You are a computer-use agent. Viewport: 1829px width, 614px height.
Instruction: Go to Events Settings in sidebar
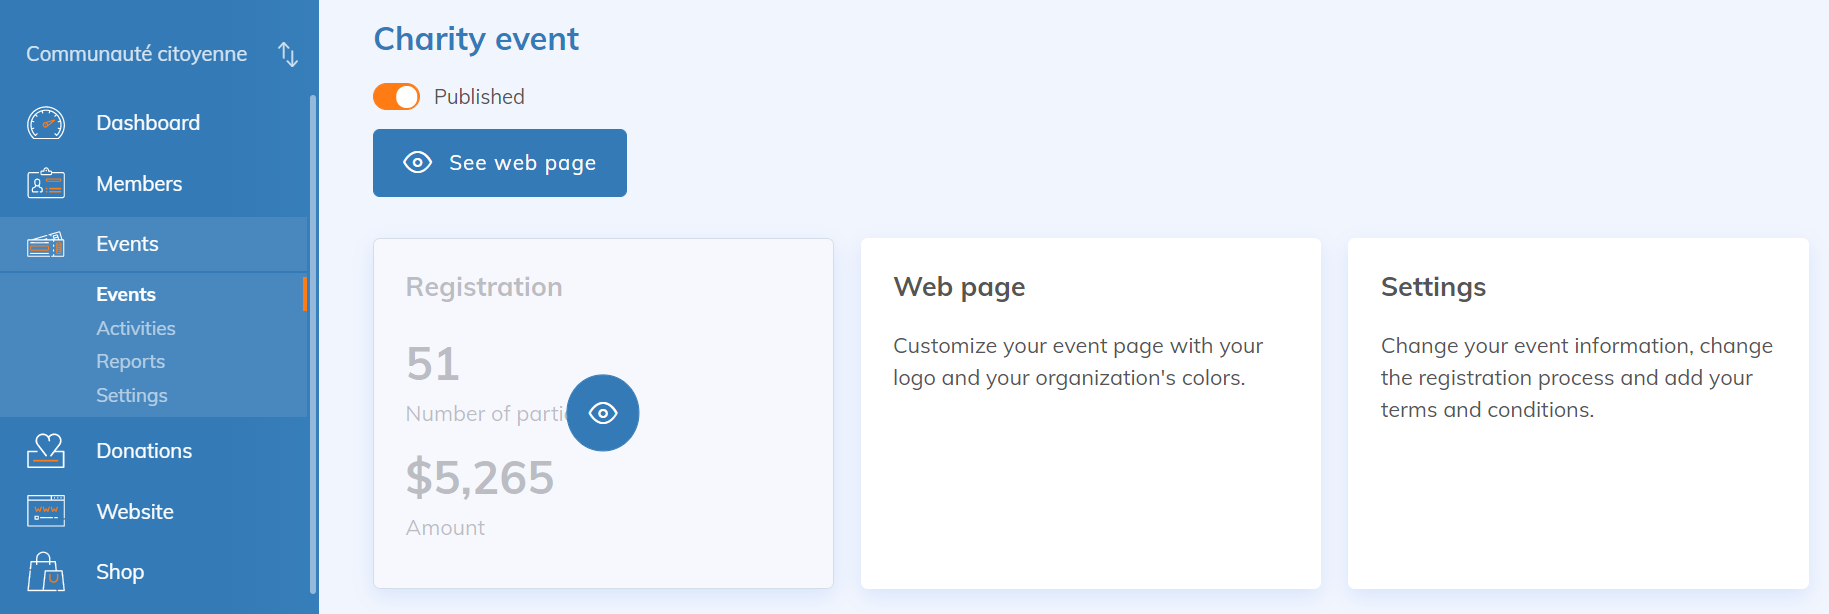click(x=131, y=396)
